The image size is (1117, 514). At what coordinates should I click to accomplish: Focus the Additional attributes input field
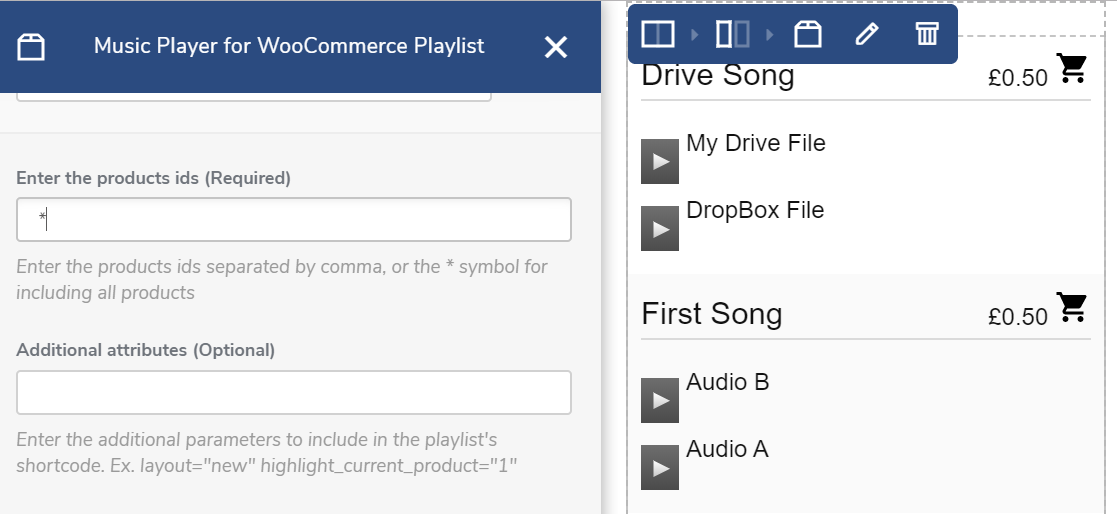pos(293,392)
